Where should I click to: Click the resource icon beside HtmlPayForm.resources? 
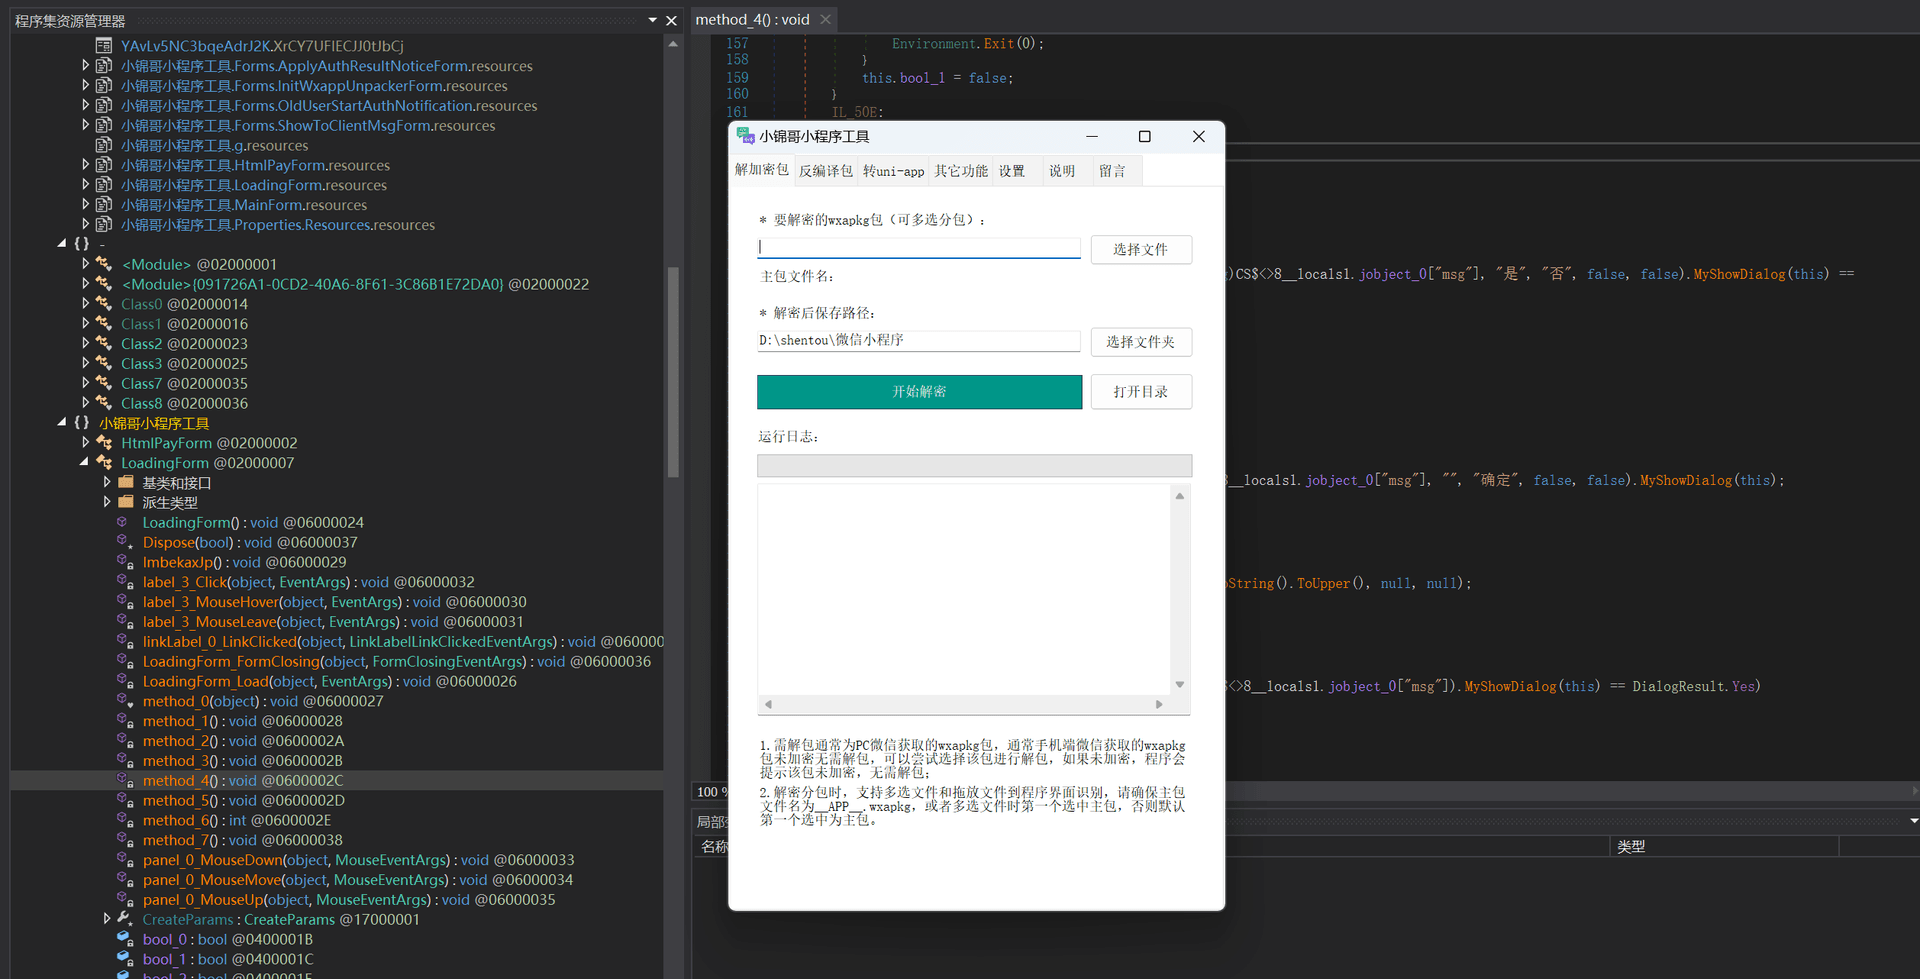pyautogui.click(x=104, y=165)
